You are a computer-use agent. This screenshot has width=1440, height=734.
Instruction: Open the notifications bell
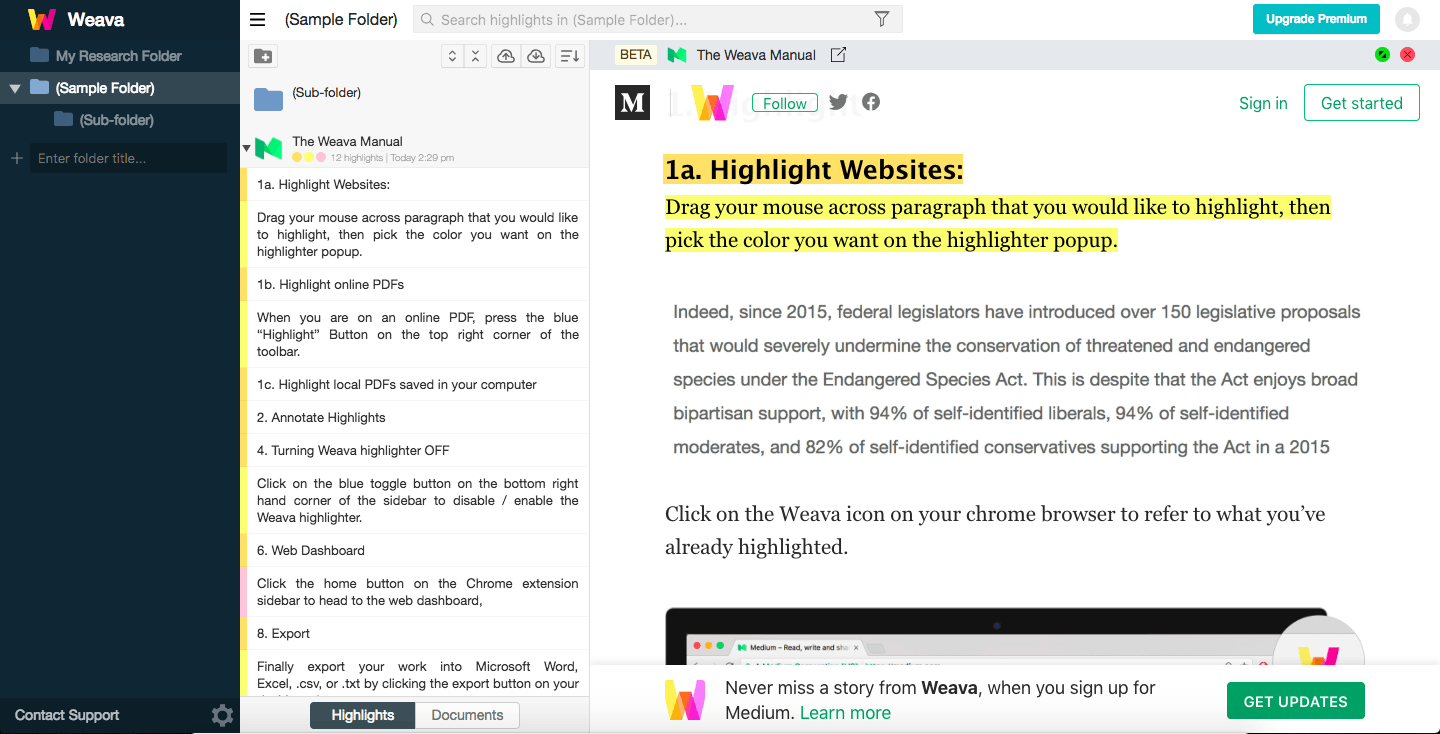1407,19
